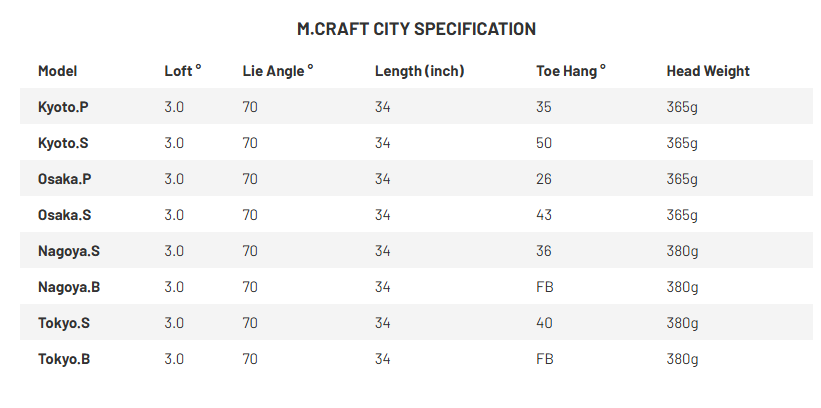
Task: Select the Kyoto.P model row
Action: tap(65, 107)
